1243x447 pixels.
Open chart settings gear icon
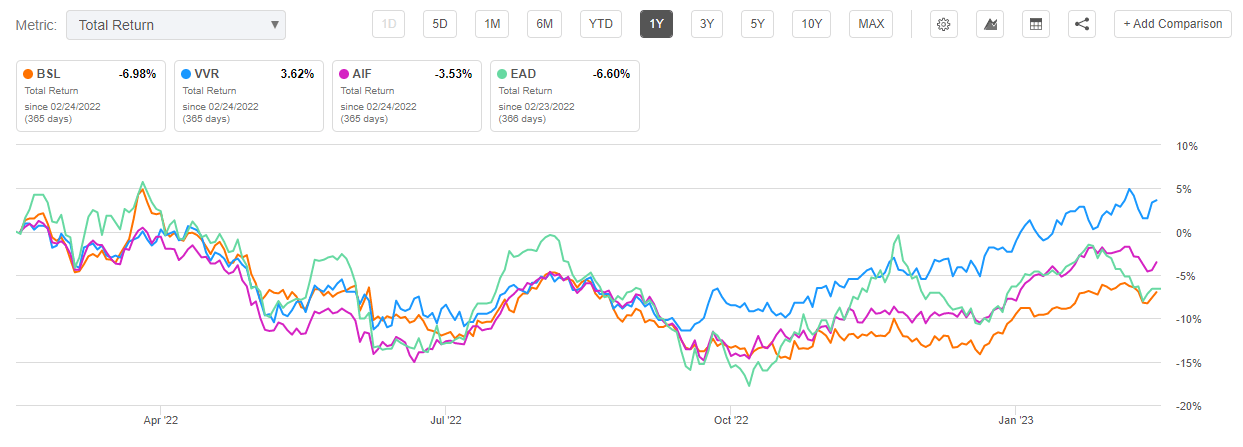[x=942, y=24]
